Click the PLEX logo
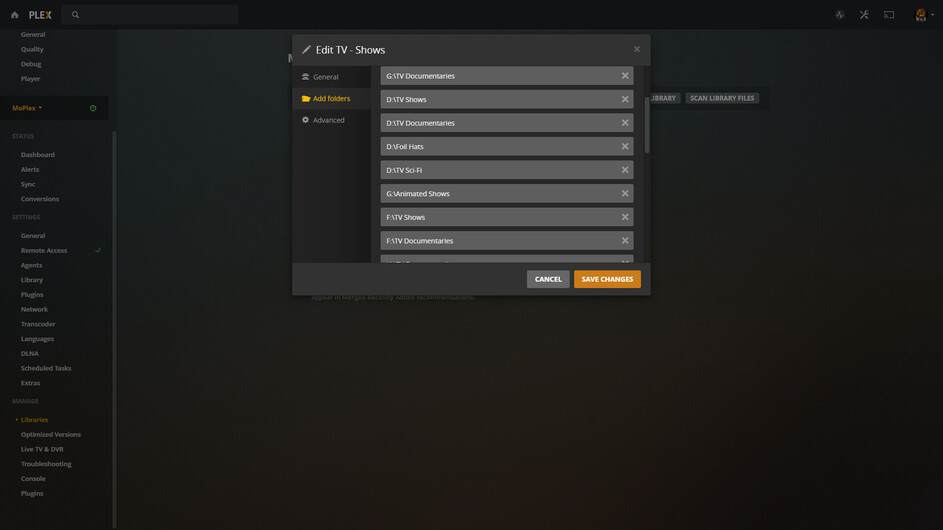The width and height of the screenshot is (943, 530). pyautogui.click(x=40, y=15)
